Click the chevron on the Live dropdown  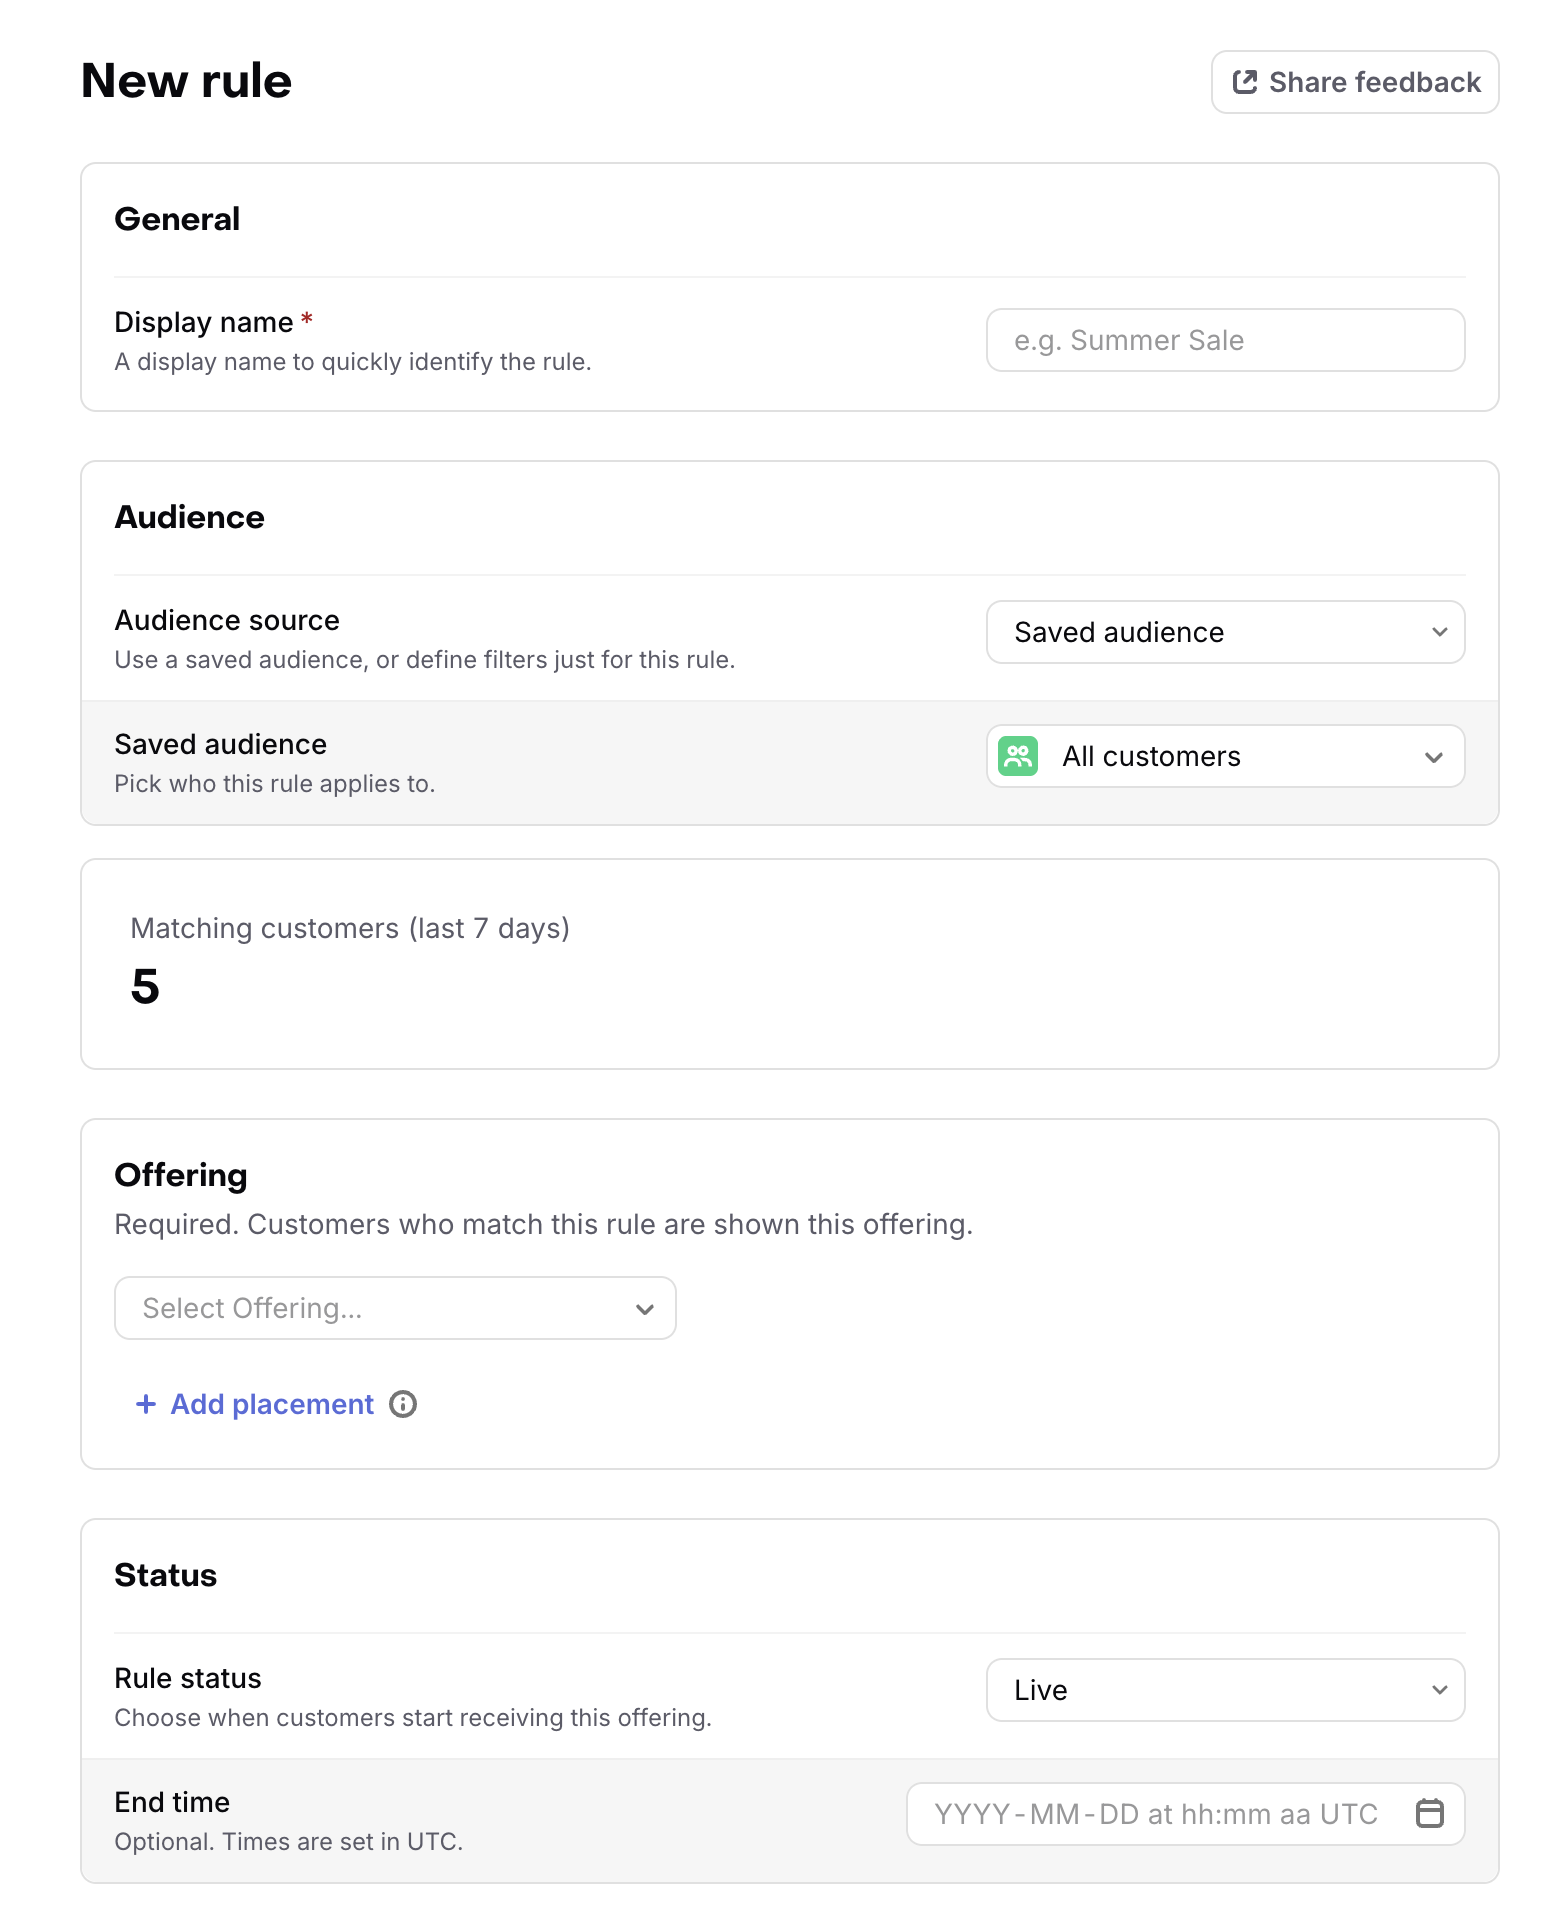point(1439,1690)
